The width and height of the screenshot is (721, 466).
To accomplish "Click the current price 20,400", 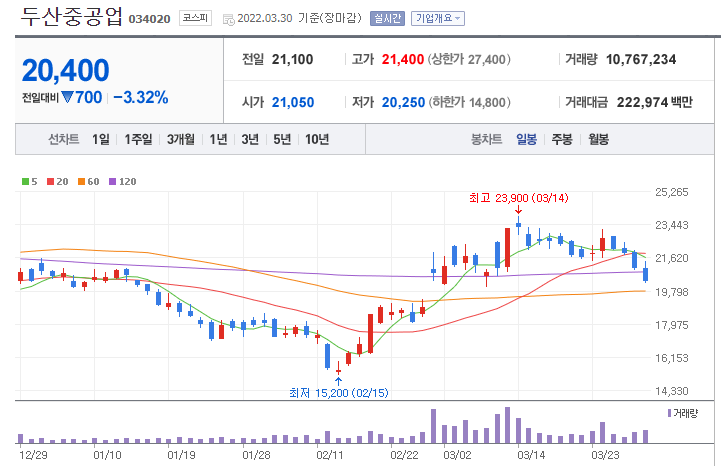I will click(x=65, y=70).
